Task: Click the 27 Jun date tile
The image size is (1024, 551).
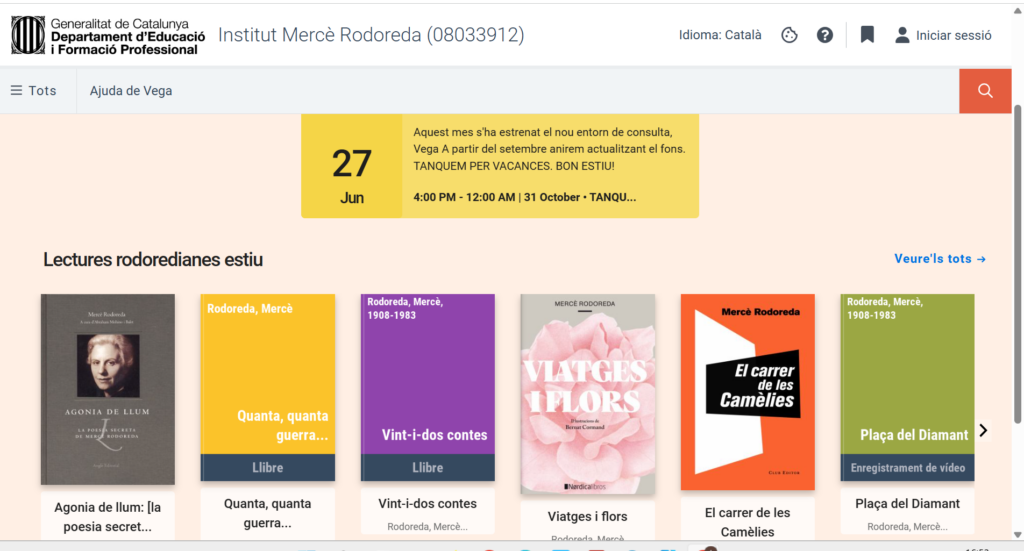Action: coord(351,166)
